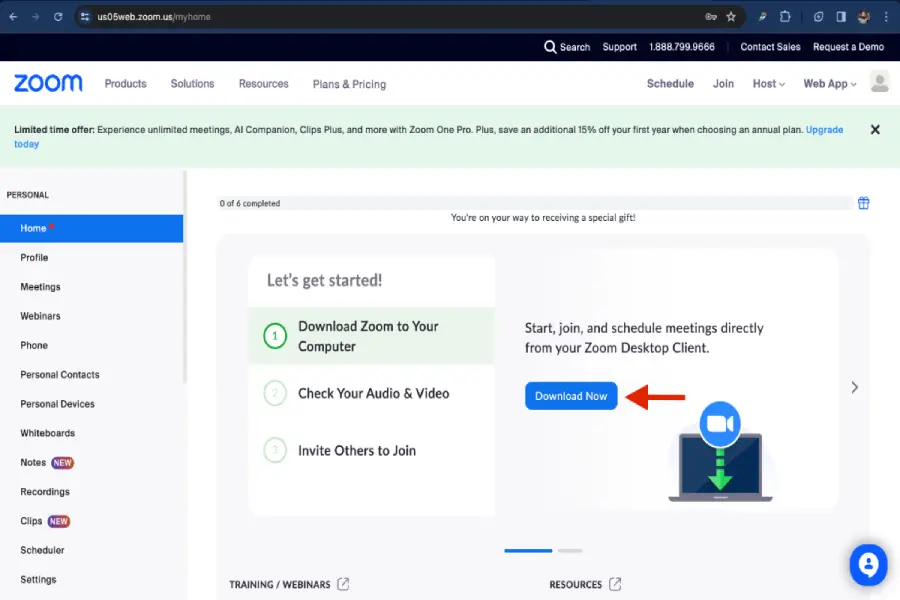Click the Join link
The width and height of the screenshot is (900, 600).
pyautogui.click(x=723, y=84)
